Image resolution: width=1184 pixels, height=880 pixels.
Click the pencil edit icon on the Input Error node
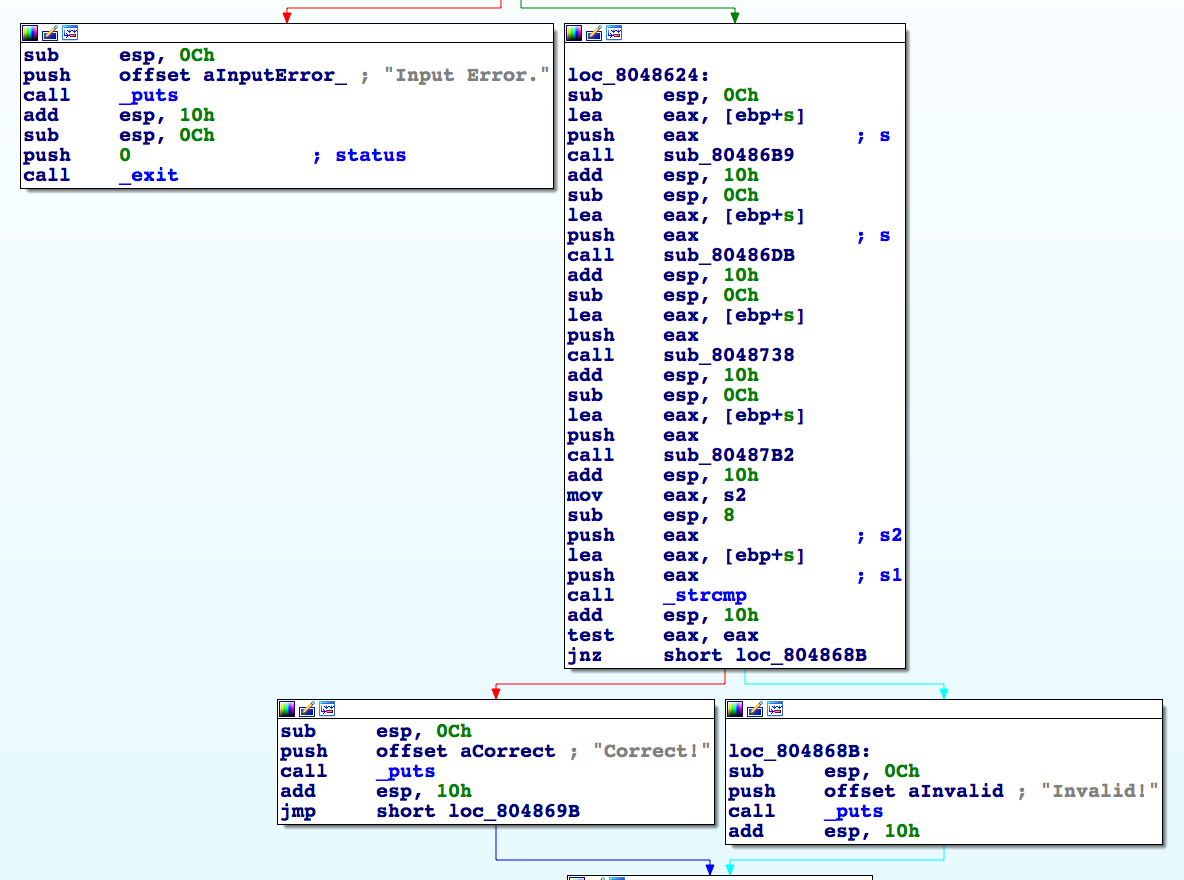click(50, 33)
